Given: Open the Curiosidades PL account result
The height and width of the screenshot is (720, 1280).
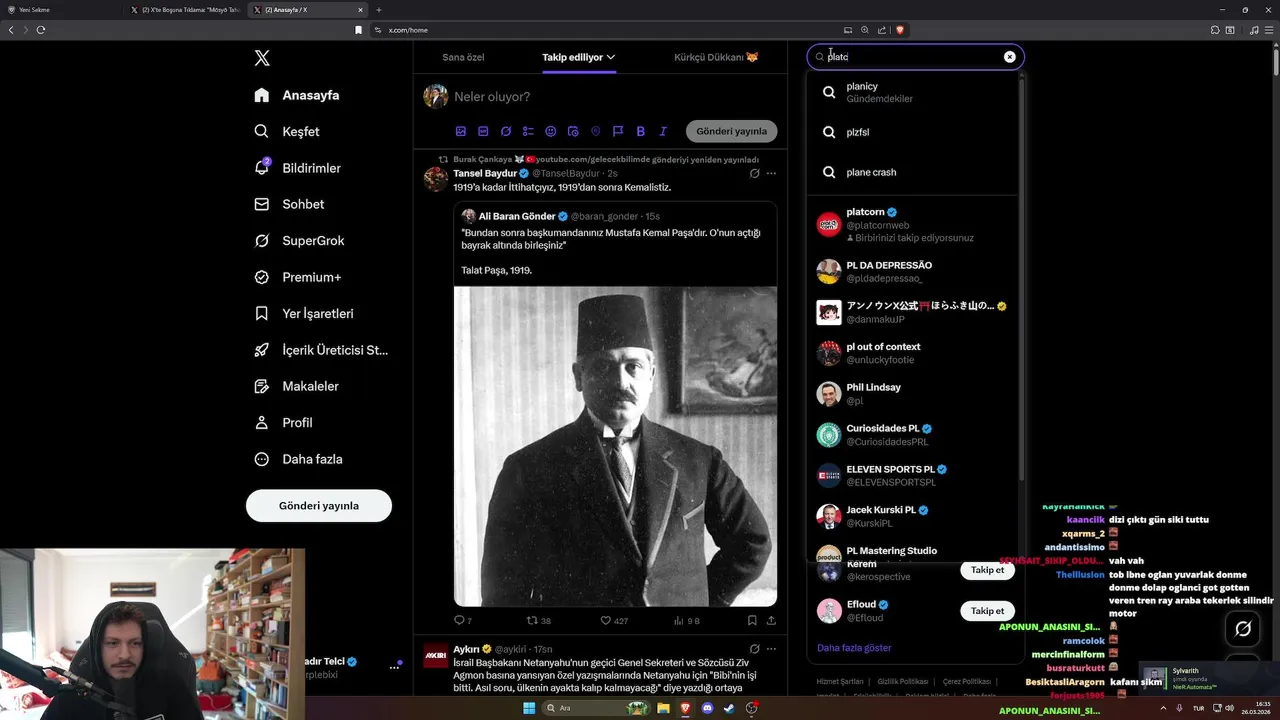Looking at the screenshot, I should tap(913, 434).
